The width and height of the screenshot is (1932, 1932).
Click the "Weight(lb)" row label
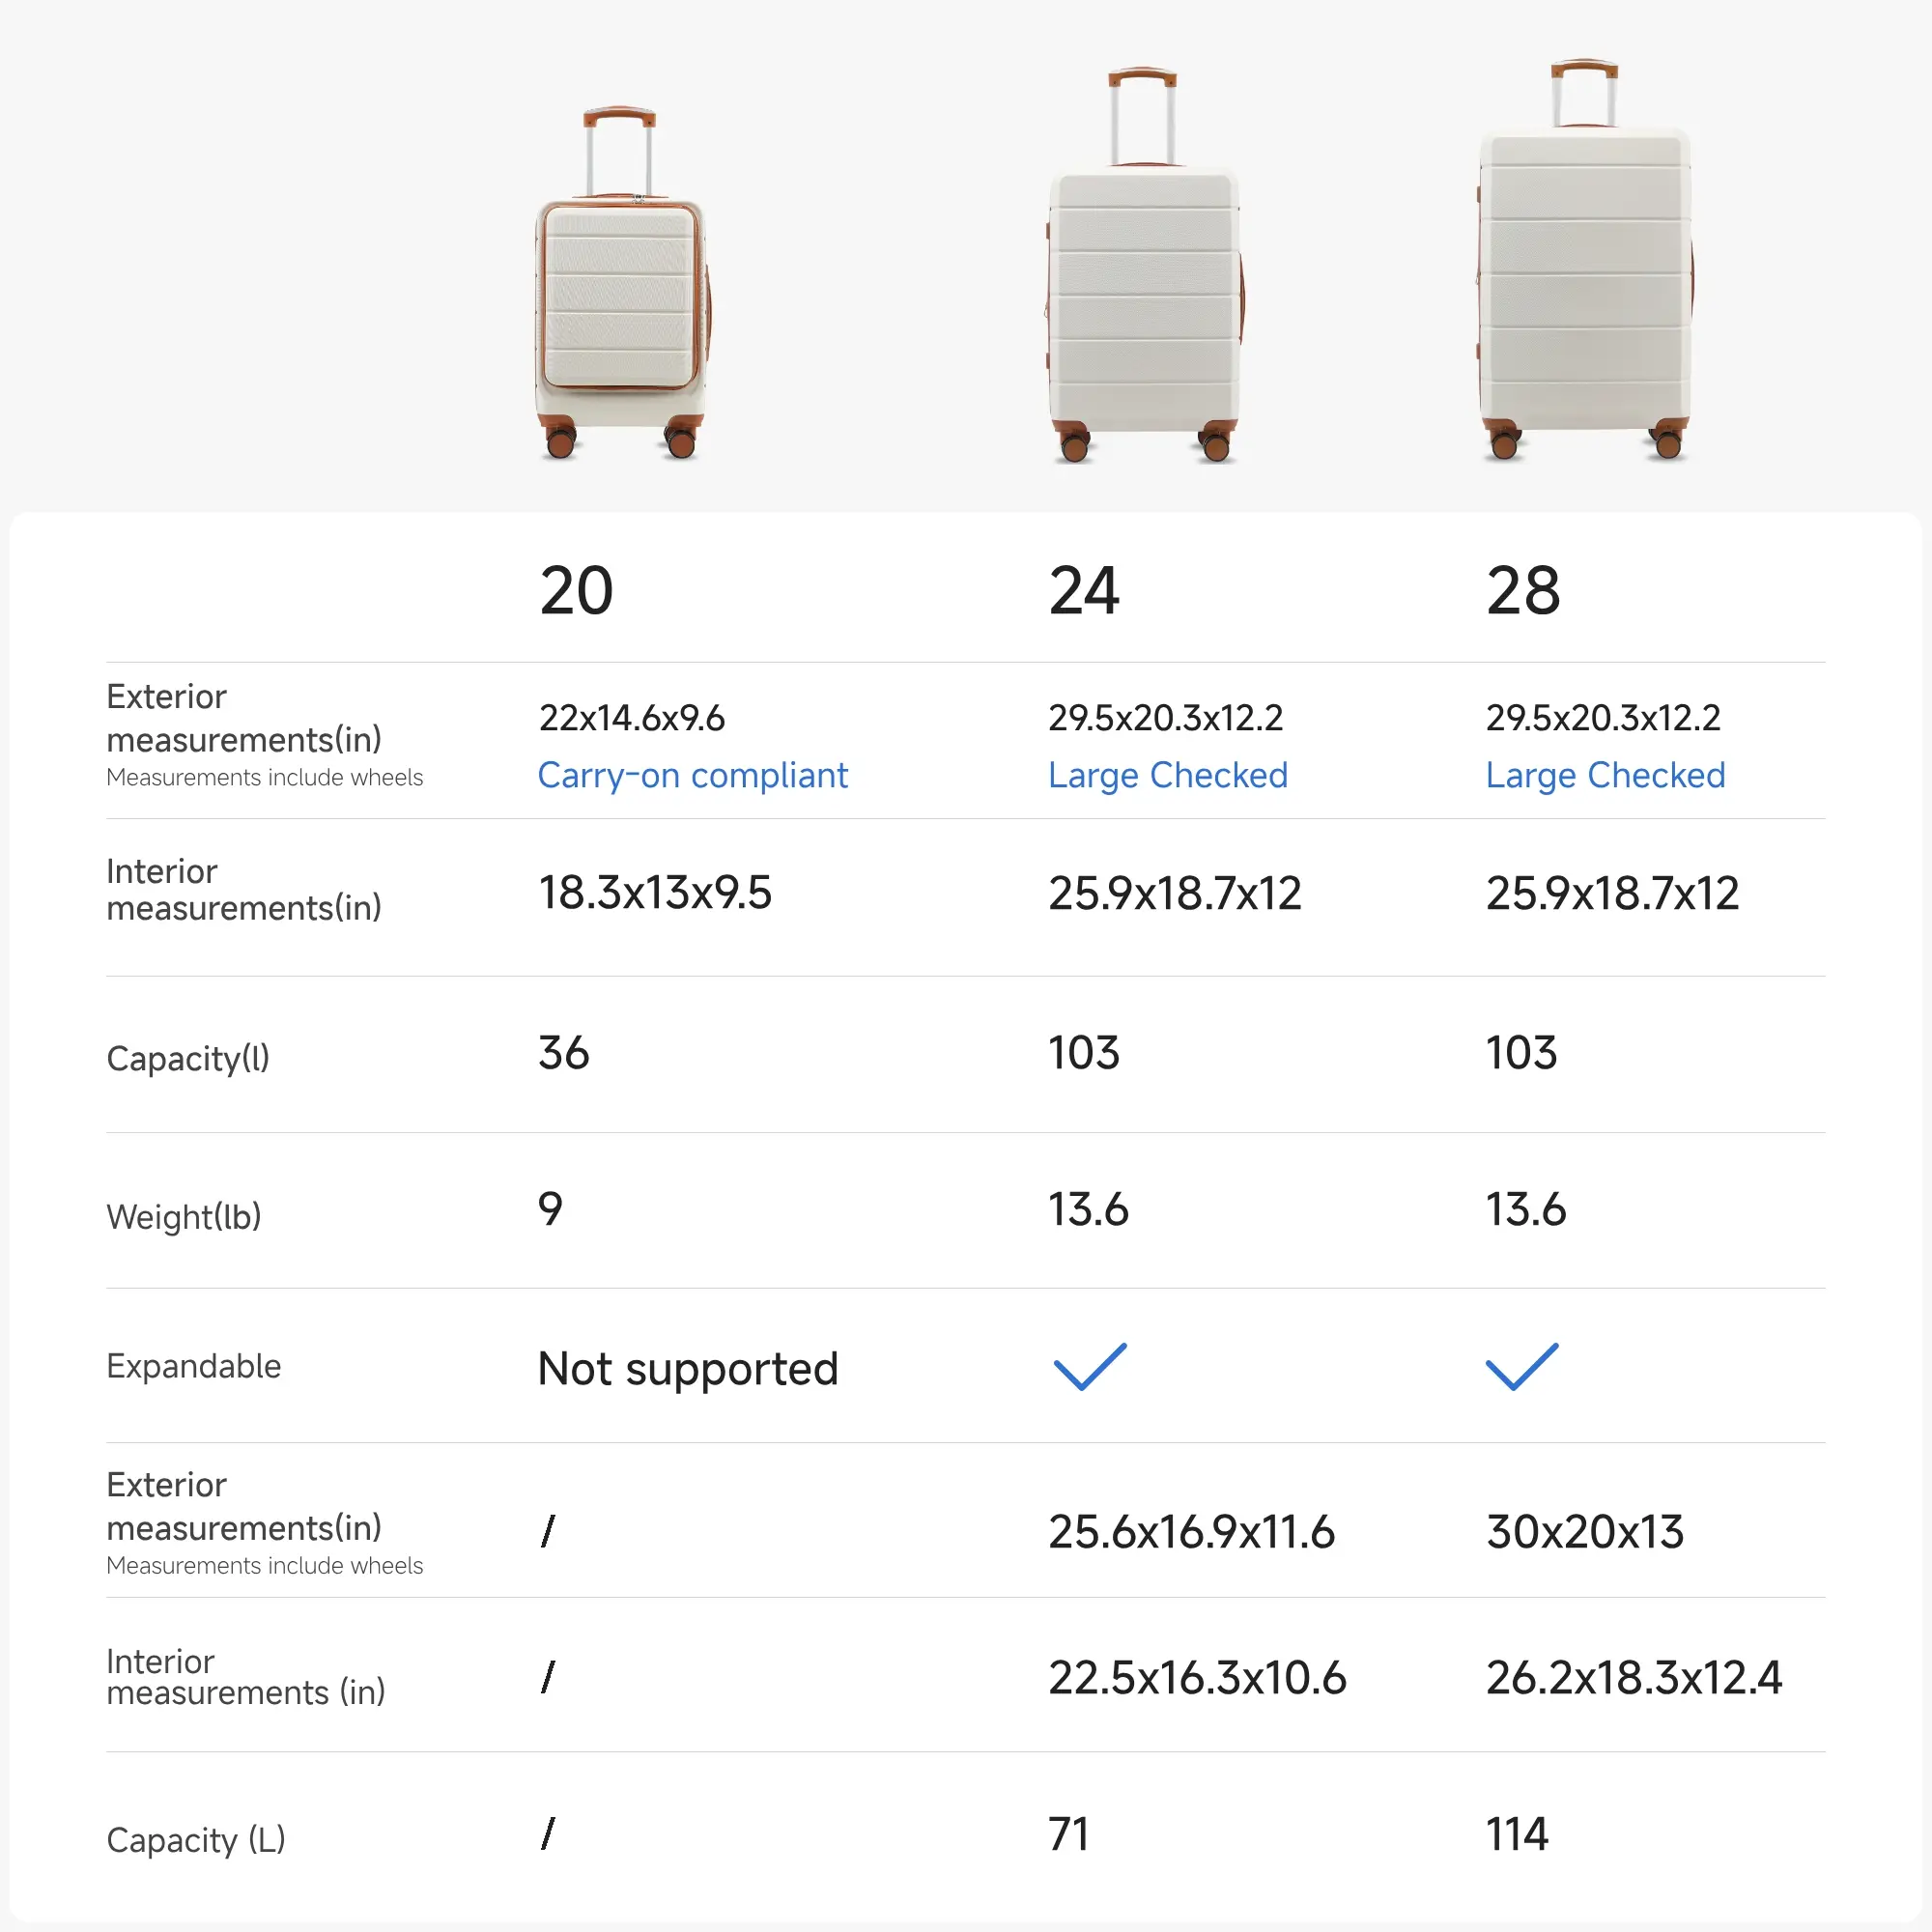(184, 1216)
